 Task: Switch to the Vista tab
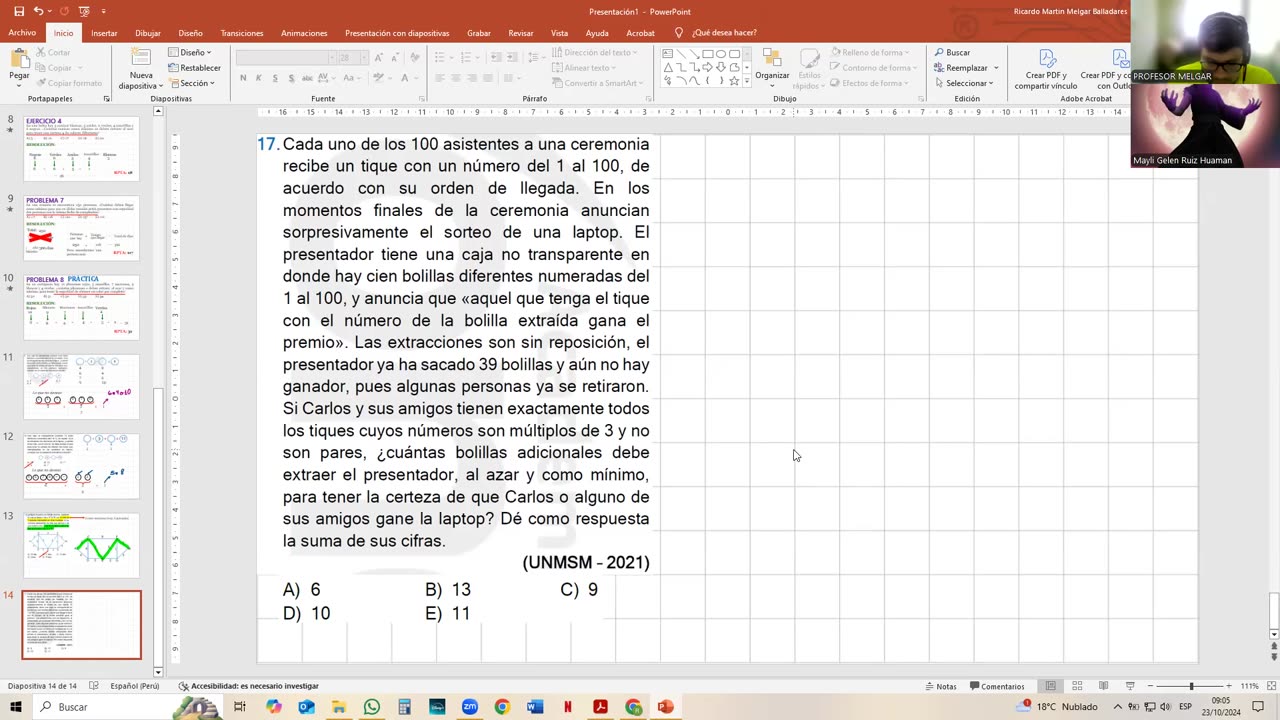pyautogui.click(x=559, y=33)
